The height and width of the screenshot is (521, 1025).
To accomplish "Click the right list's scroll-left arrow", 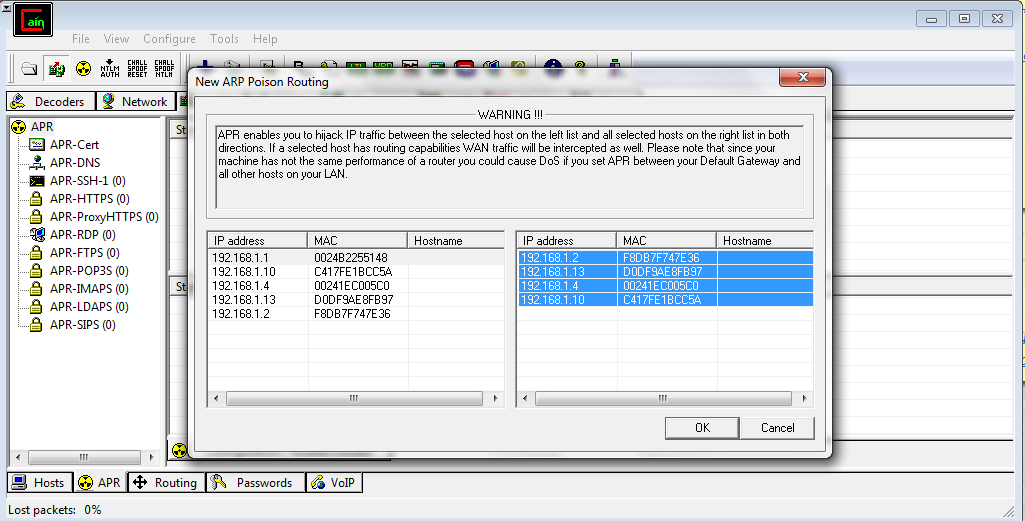I will pyautogui.click(x=526, y=398).
